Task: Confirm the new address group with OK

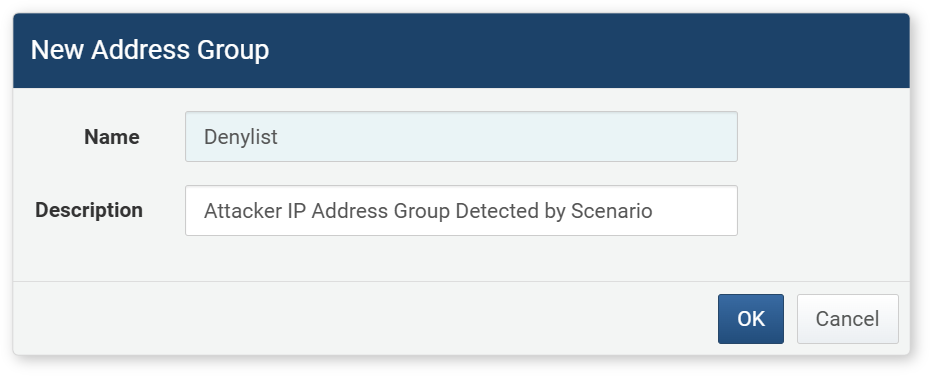Action: pos(750,319)
